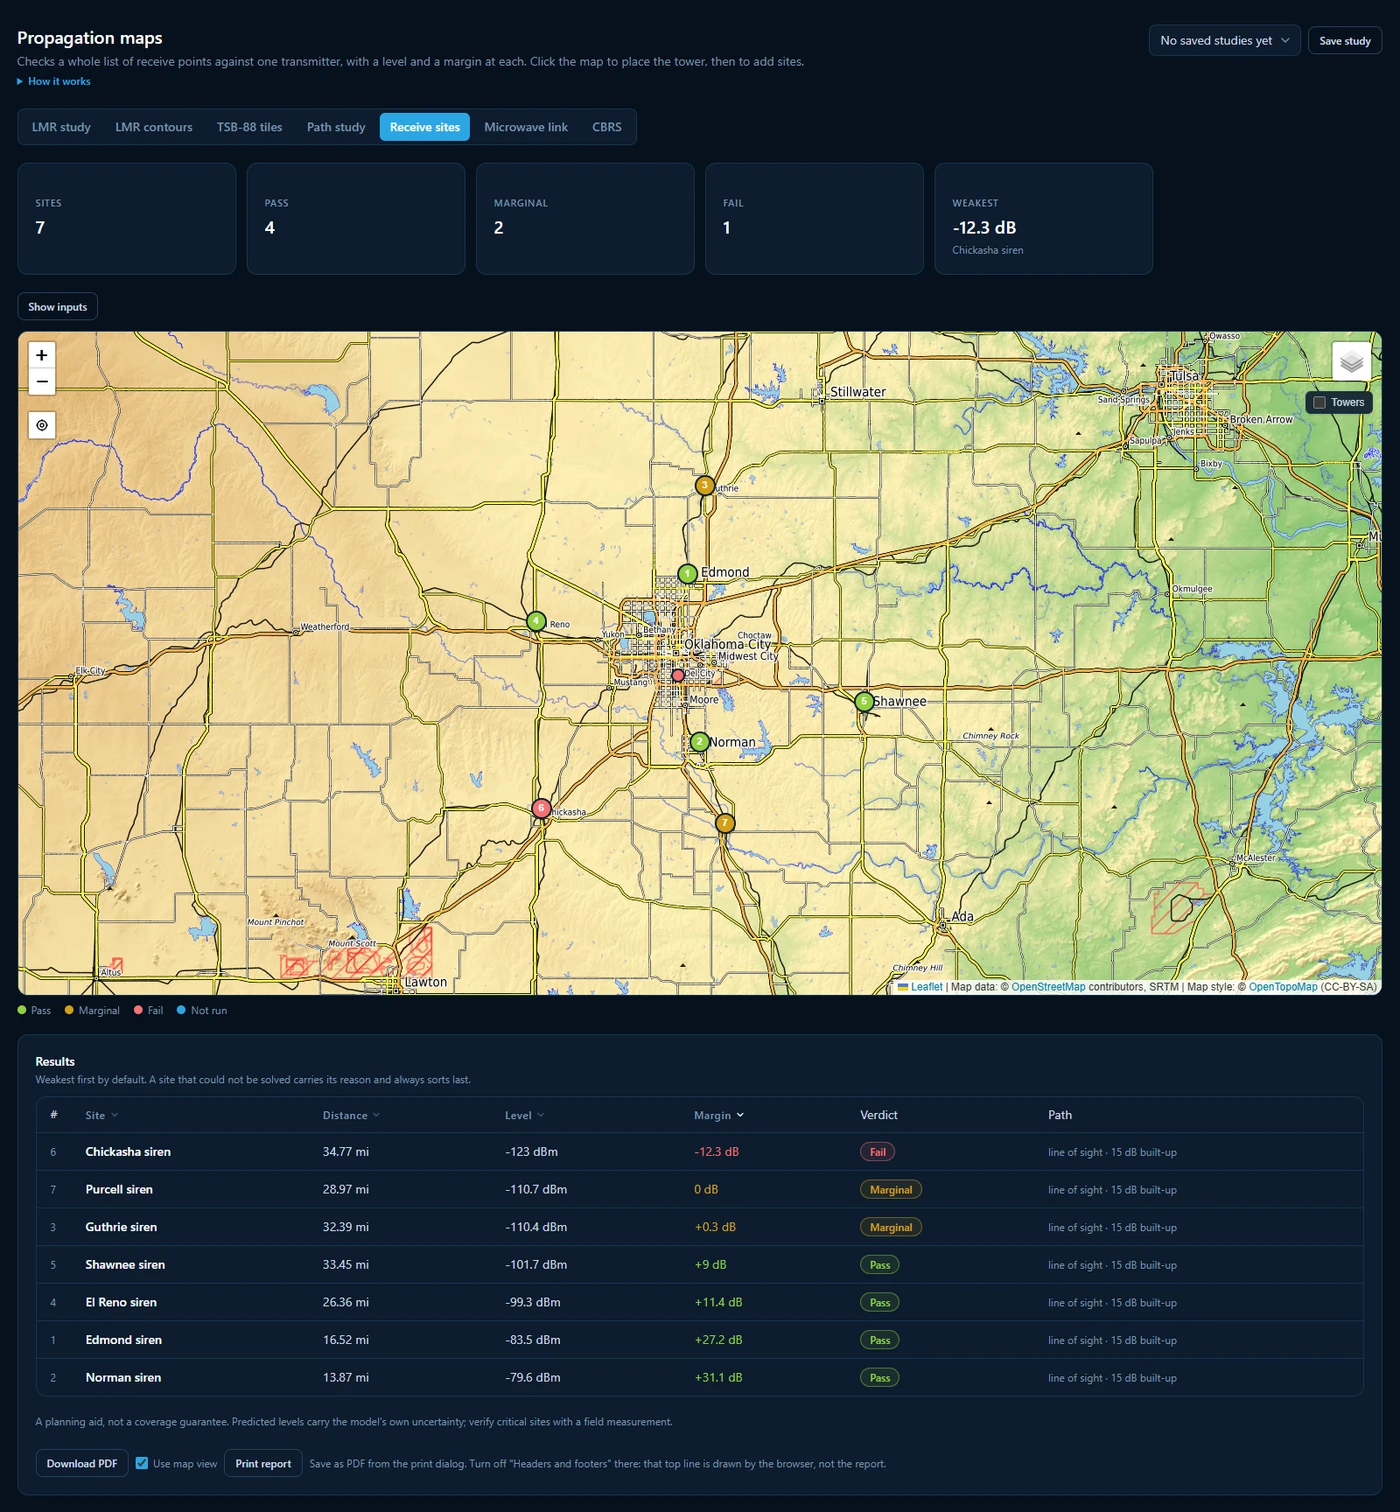Image resolution: width=1400 pixels, height=1512 pixels.
Task: Select map marker 2 at Norman
Action: pos(700,742)
